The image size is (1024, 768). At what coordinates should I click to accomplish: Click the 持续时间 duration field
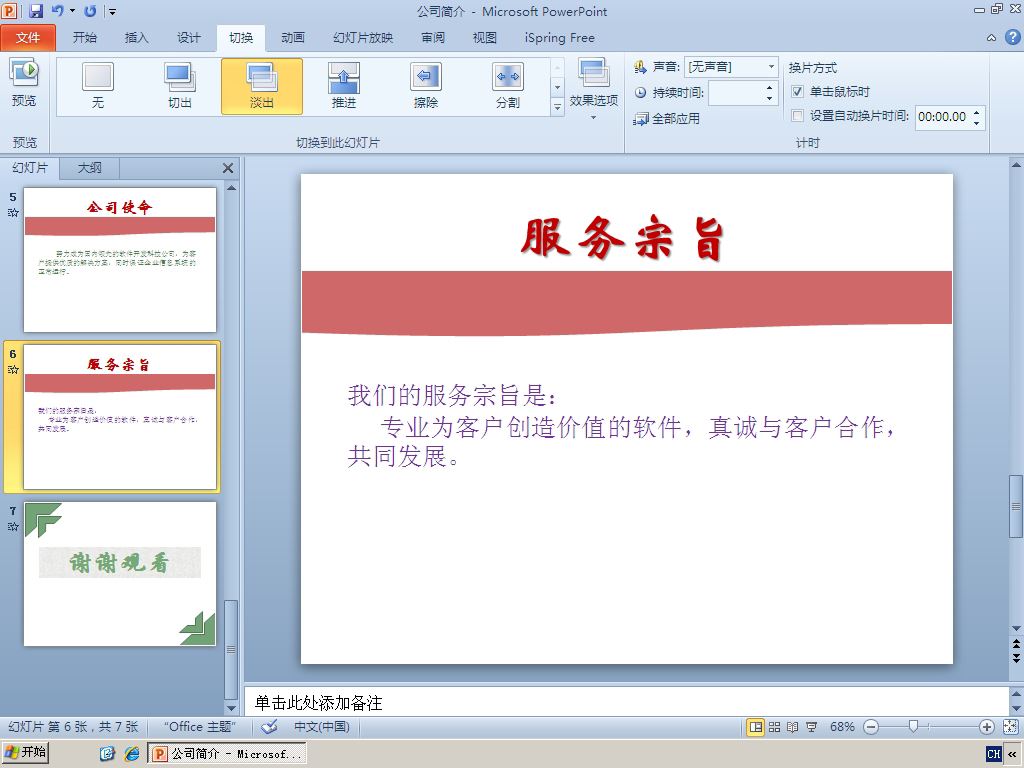click(x=736, y=93)
